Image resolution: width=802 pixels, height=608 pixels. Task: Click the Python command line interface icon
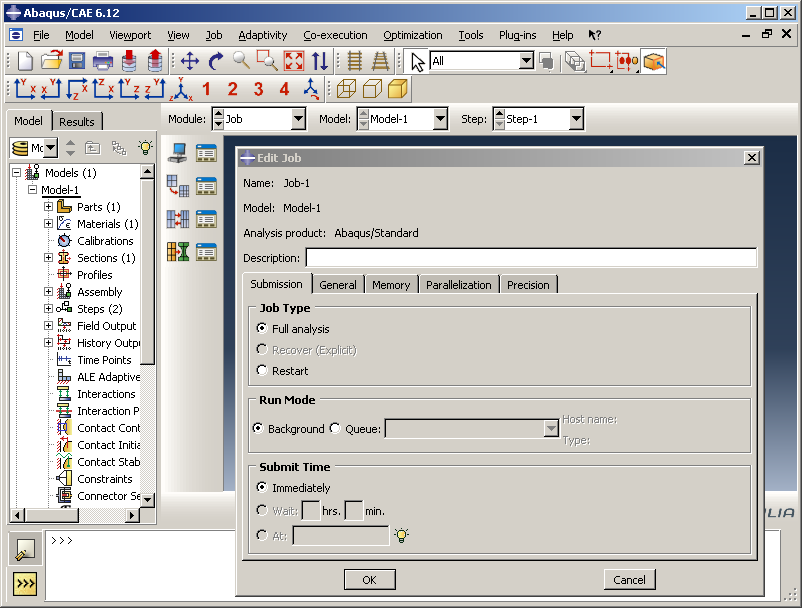[25, 583]
